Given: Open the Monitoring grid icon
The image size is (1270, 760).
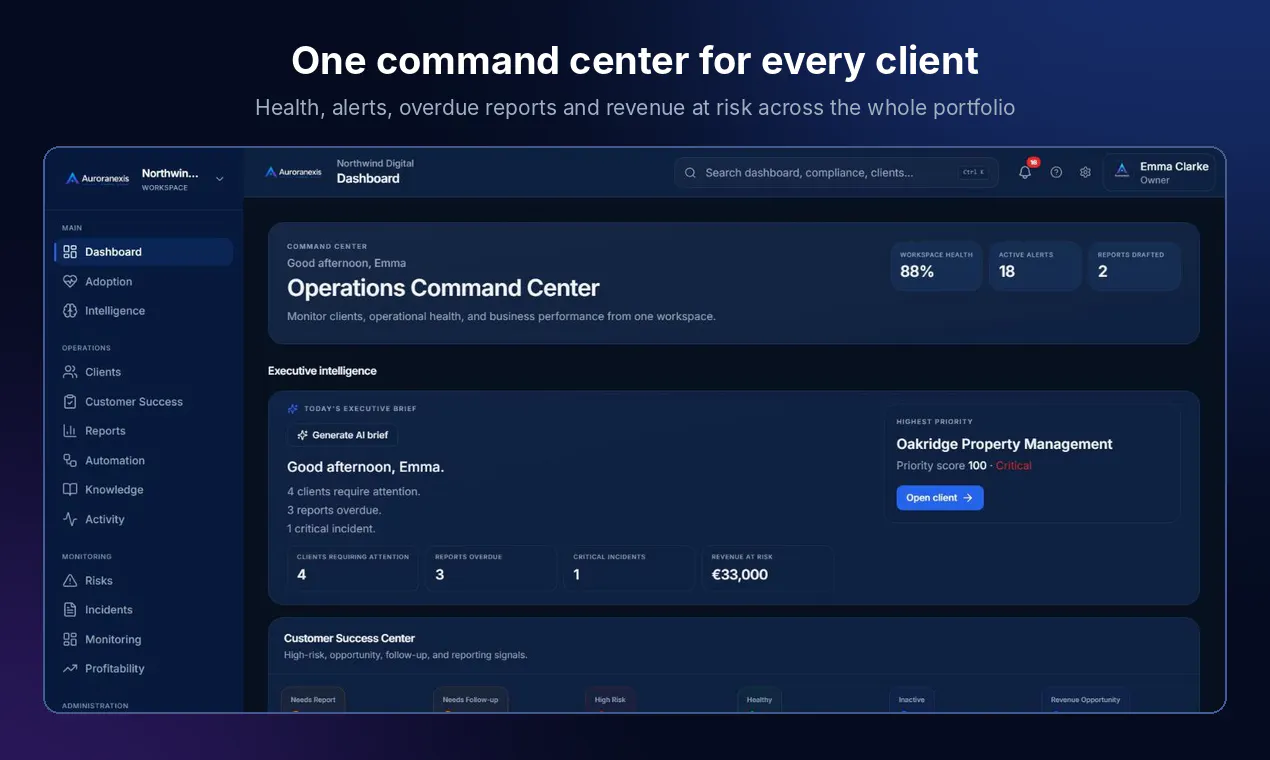Looking at the screenshot, I should pos(70,640).
